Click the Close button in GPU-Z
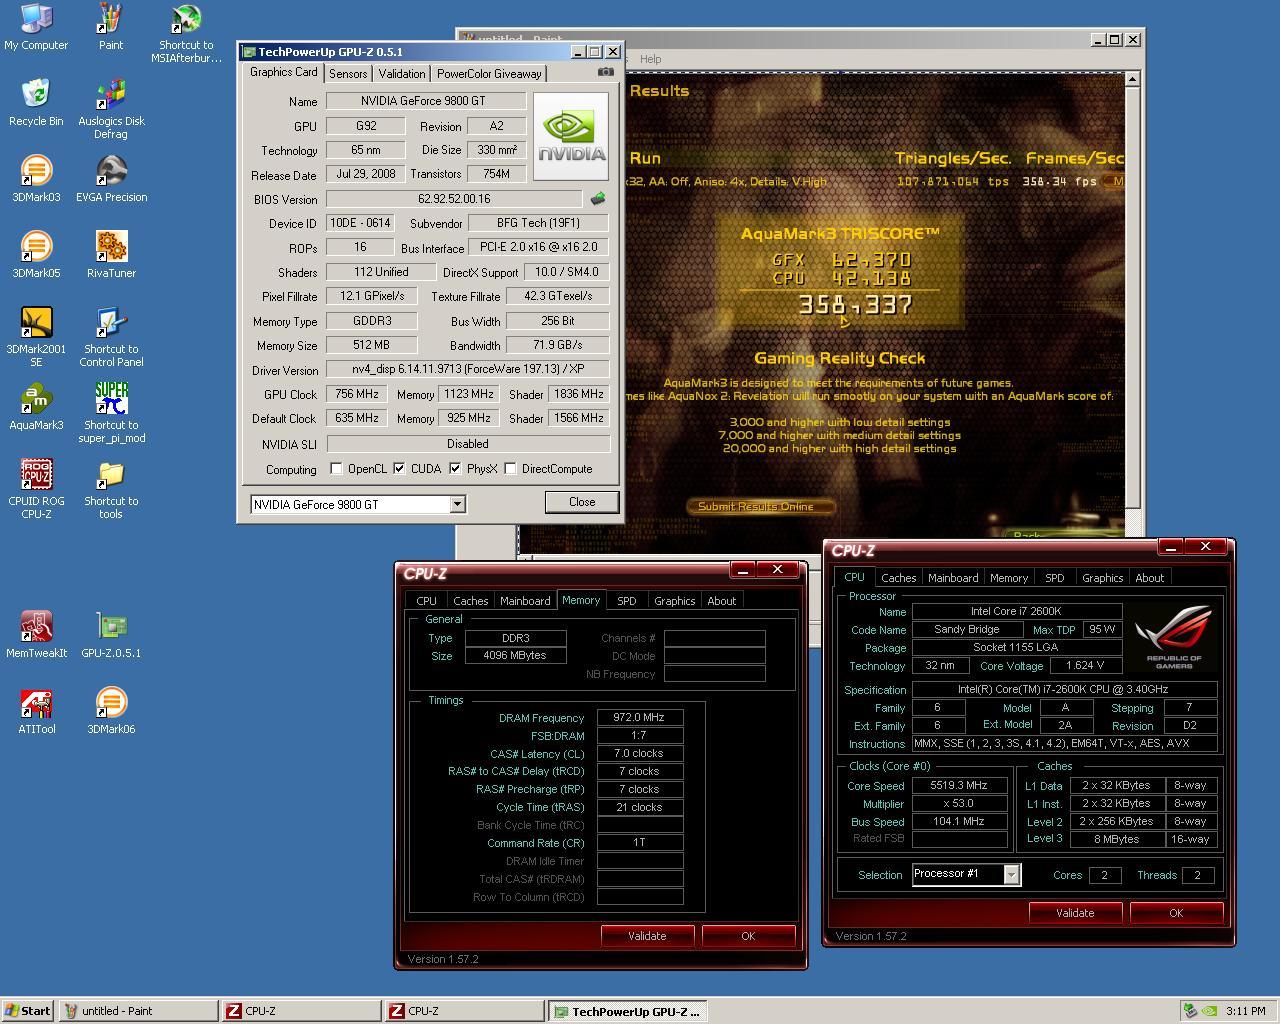The width and height of the screenshot is (1280, 1024). (x=582, y=502)
